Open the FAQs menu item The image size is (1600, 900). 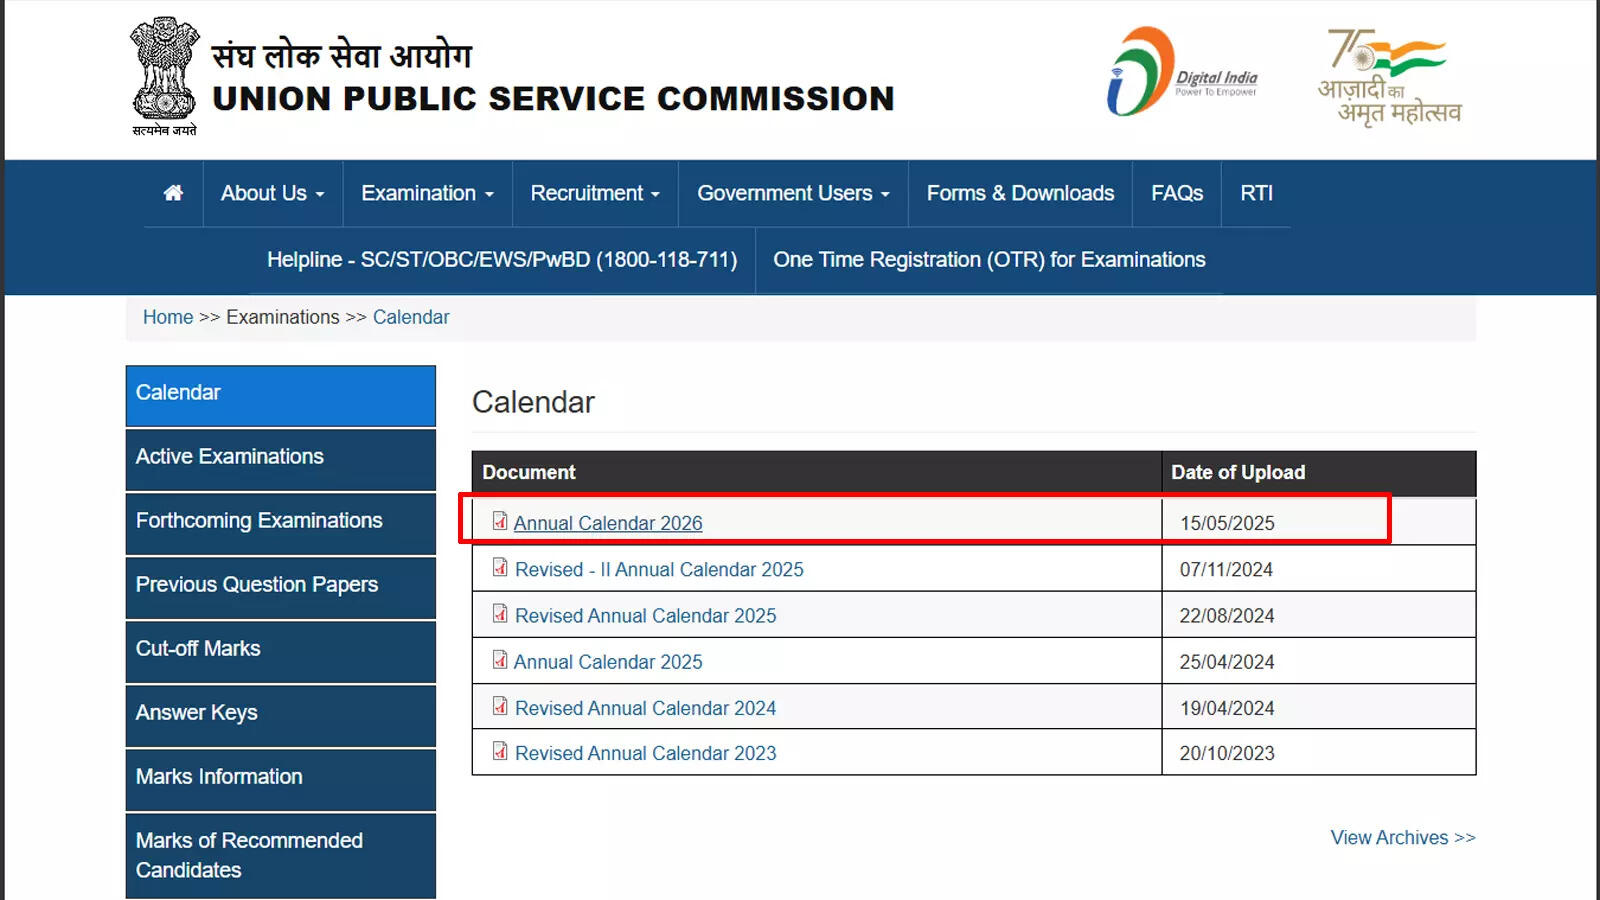[1176, 193]
